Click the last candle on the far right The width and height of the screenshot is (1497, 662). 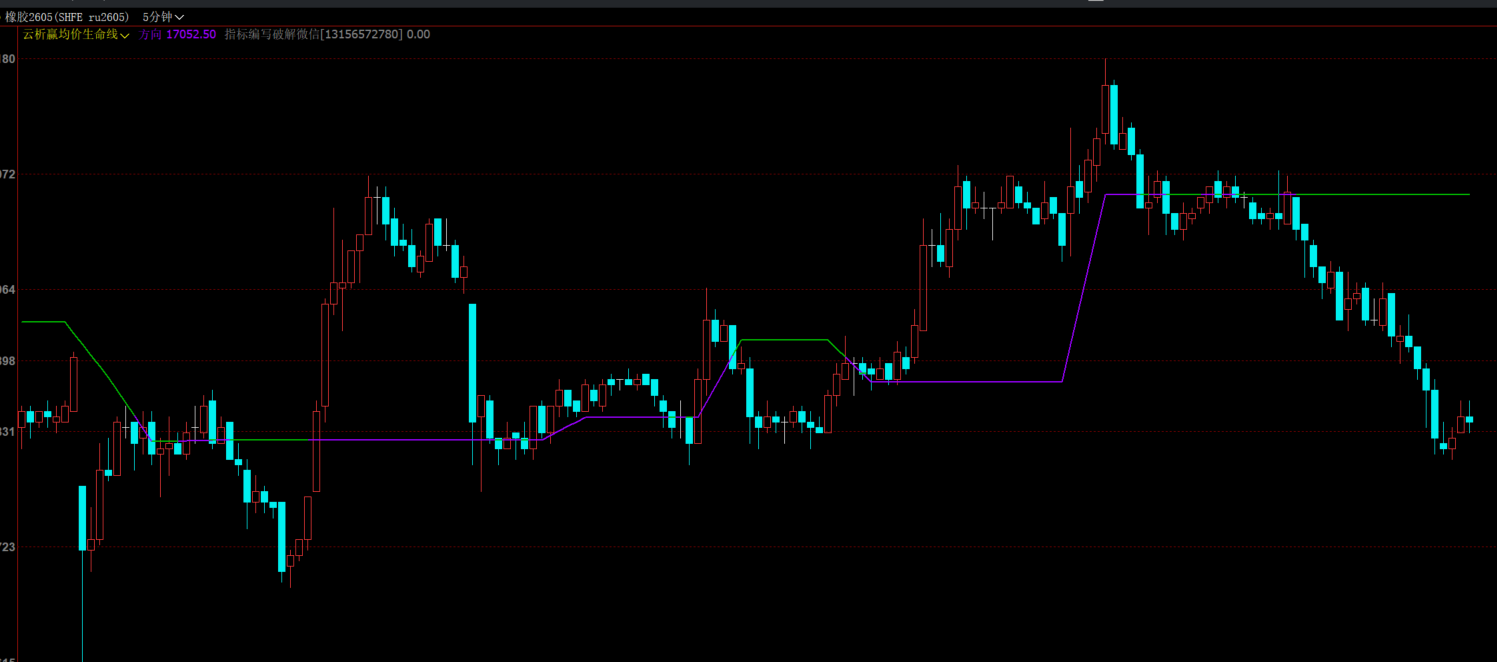tap(1469, 420)
